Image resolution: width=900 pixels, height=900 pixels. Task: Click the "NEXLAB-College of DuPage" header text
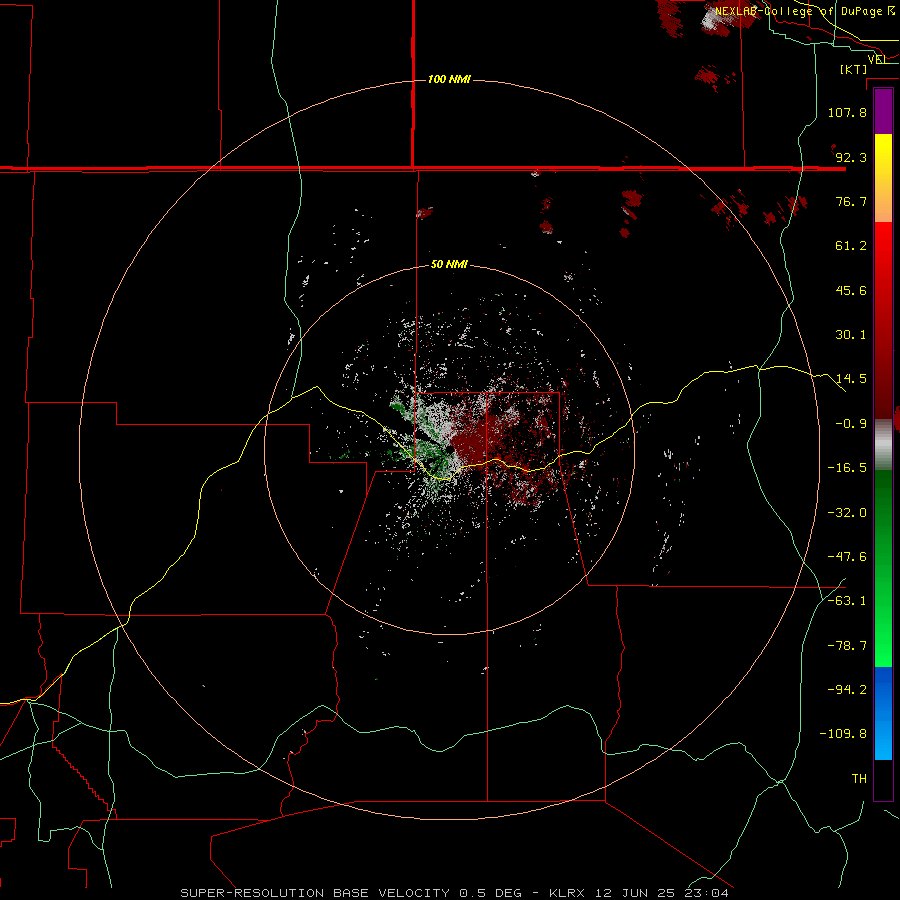click(798, 11)
